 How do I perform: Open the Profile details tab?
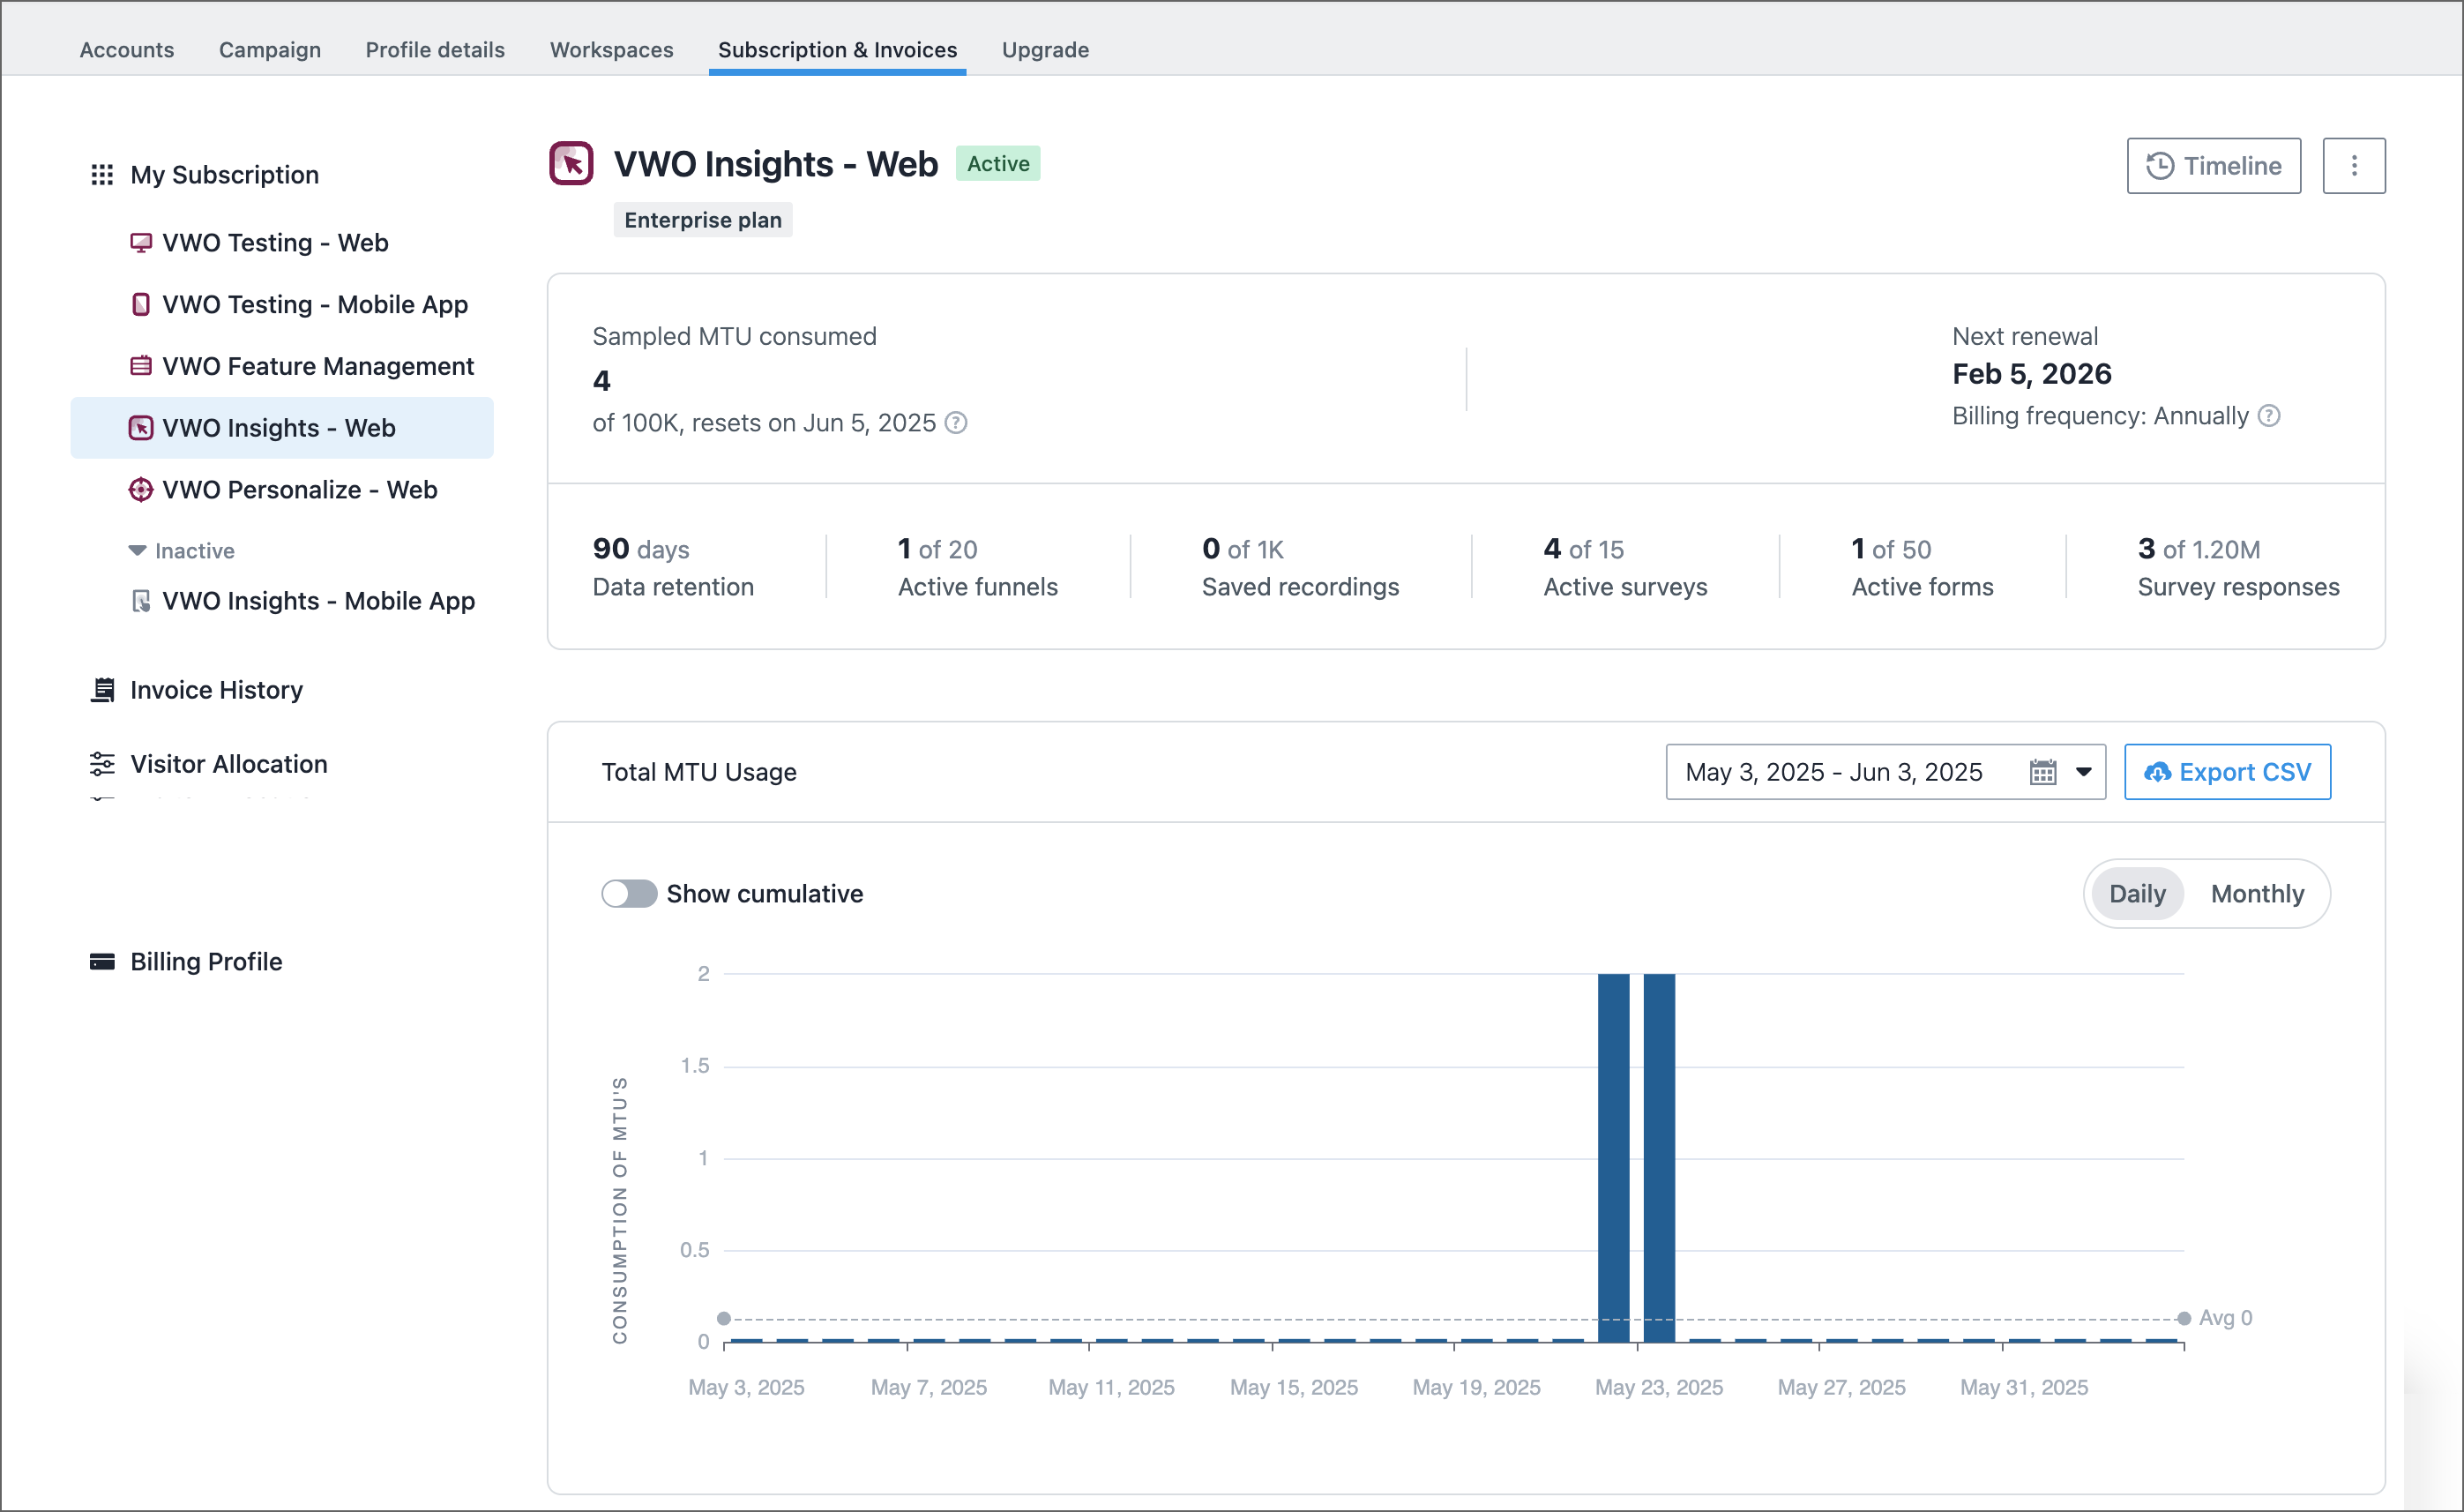(x=435, y=49)
